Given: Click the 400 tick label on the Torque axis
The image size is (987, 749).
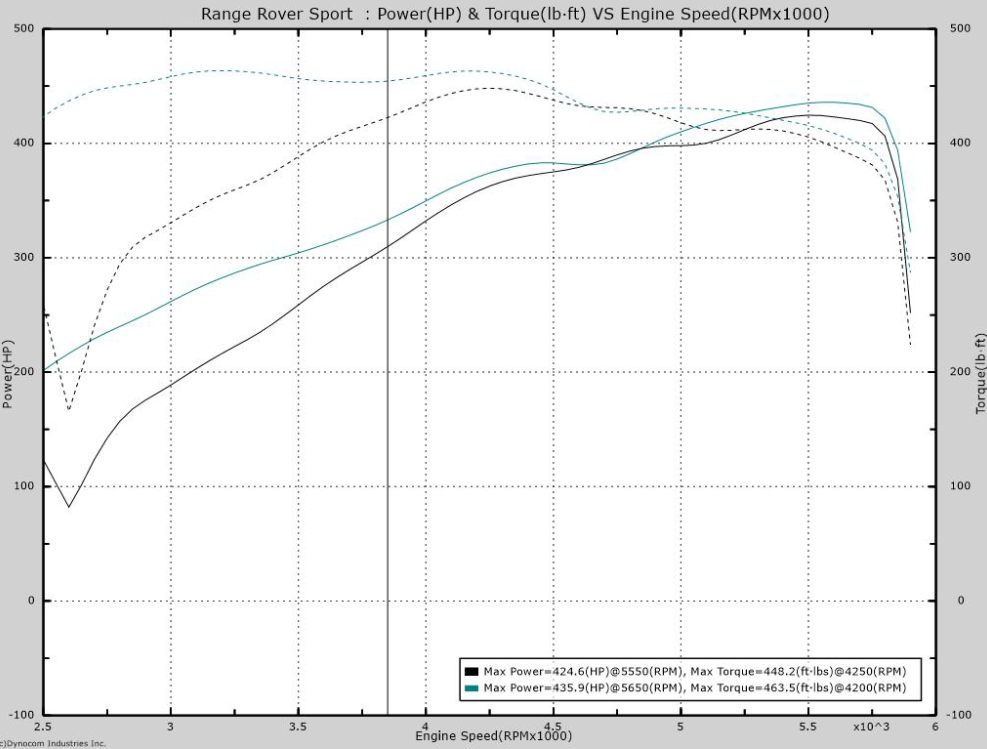Looking at the screenshot, I should [x=961, y=143].
